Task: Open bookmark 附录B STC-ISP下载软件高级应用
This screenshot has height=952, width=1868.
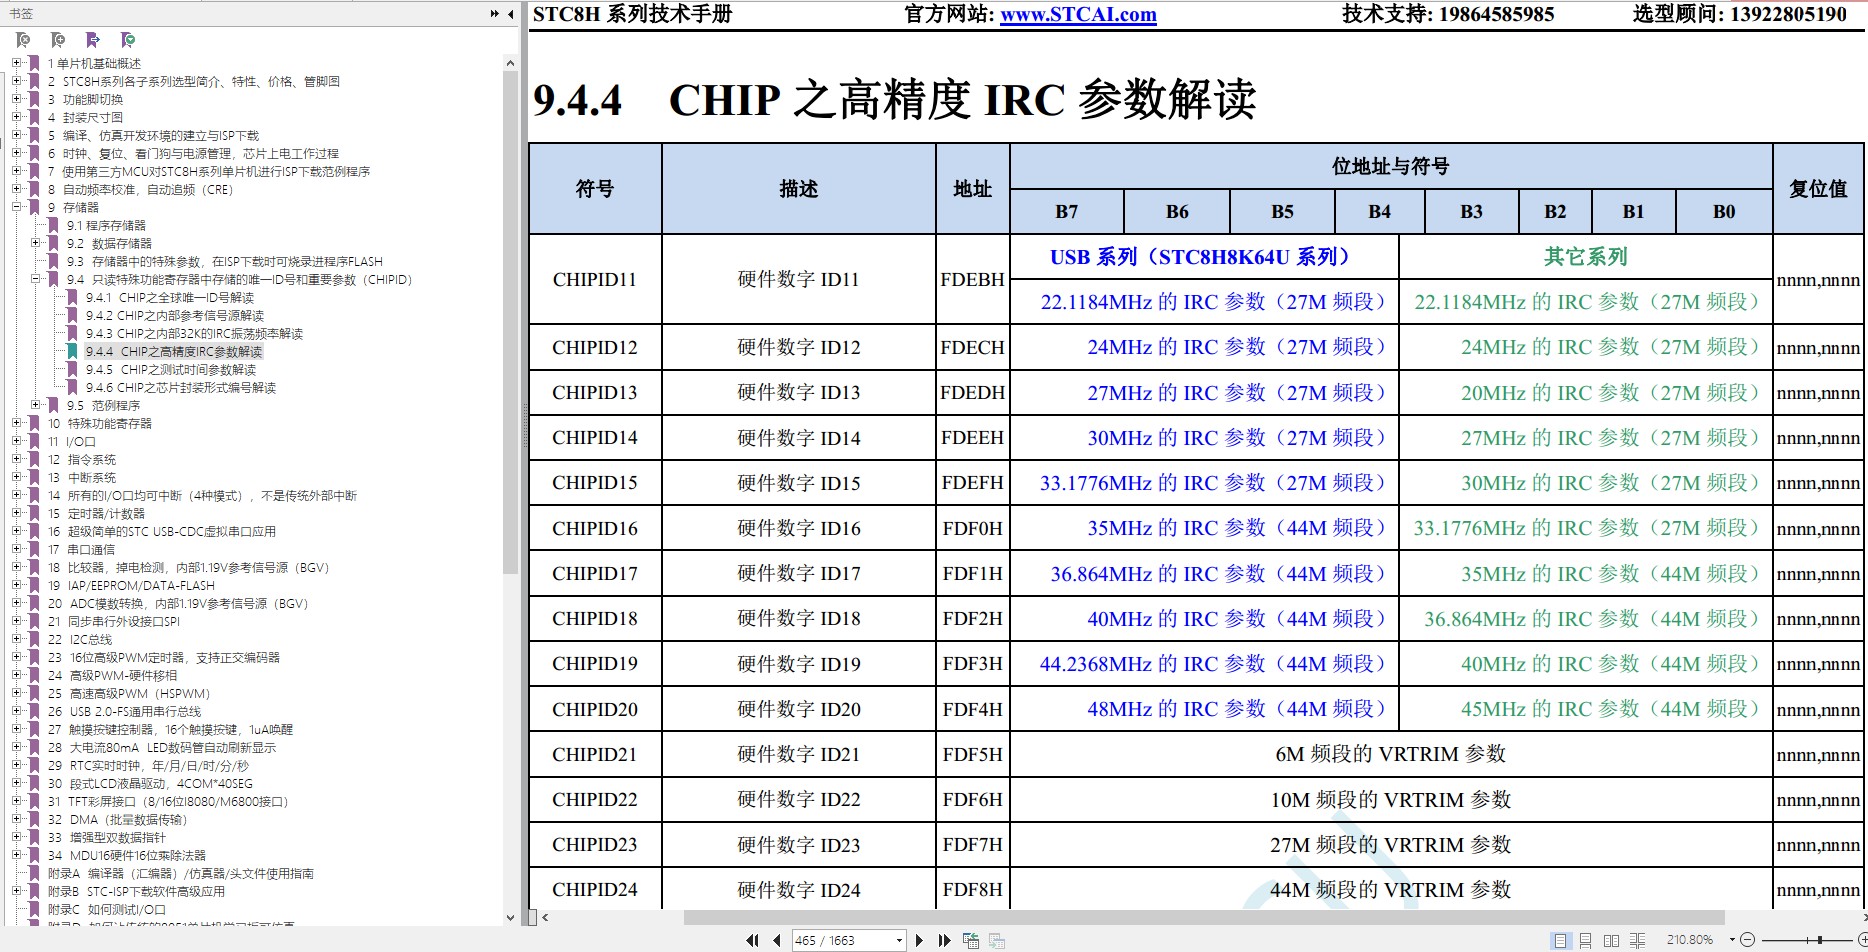Action: tap(136, 891)
